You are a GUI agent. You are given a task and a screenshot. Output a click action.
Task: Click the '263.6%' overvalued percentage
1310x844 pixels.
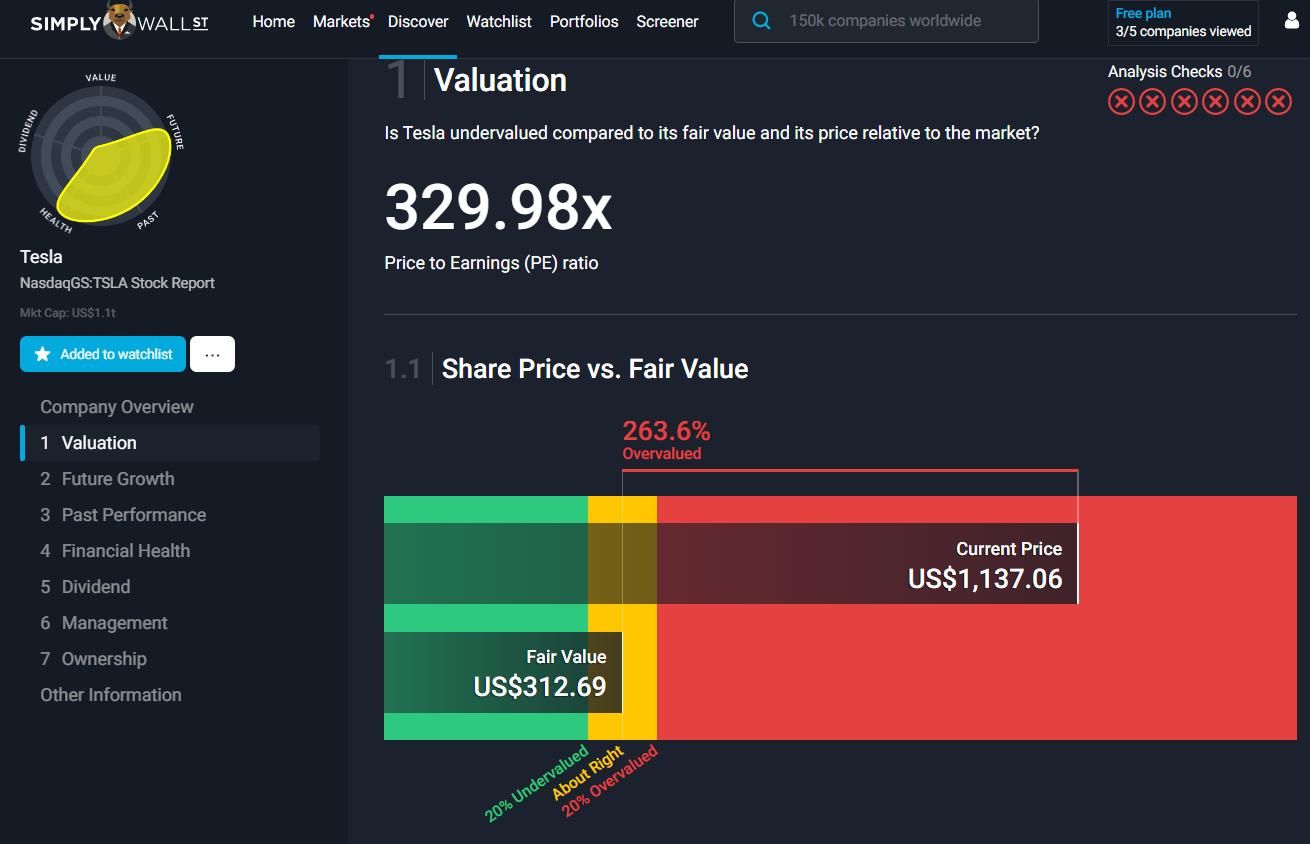point(666,431)
